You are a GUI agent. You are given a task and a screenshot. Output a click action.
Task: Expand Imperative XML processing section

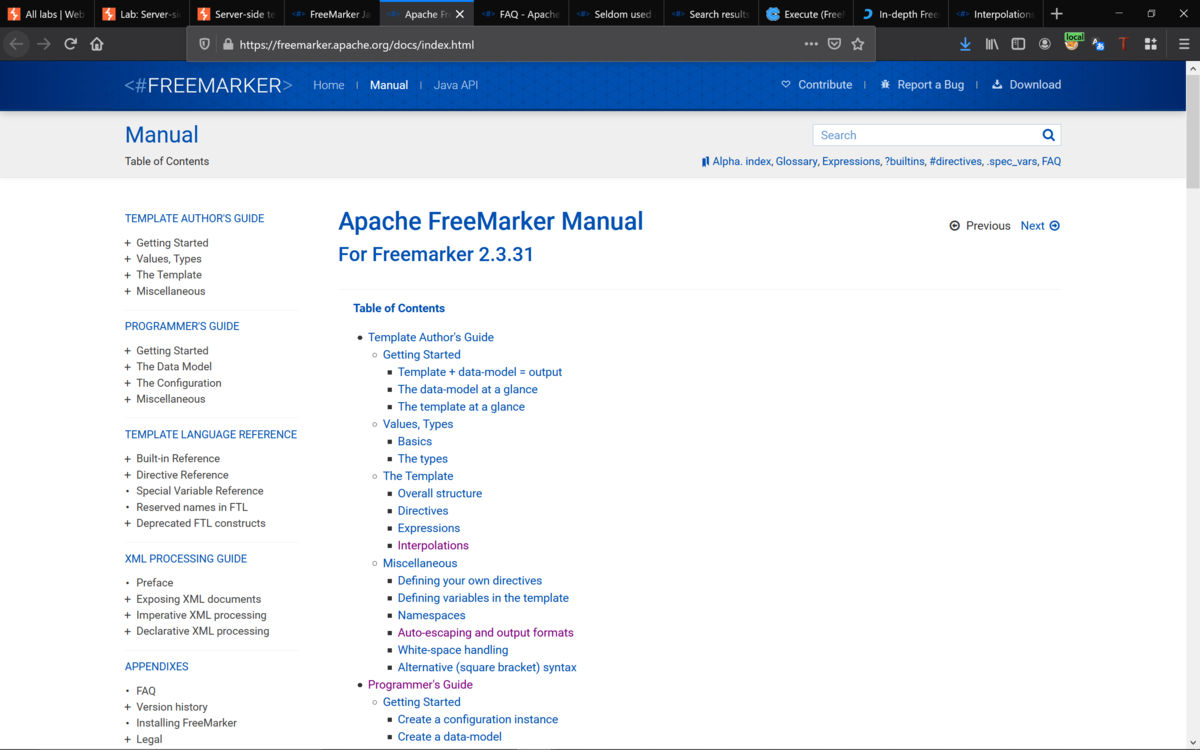click(128, 615)
